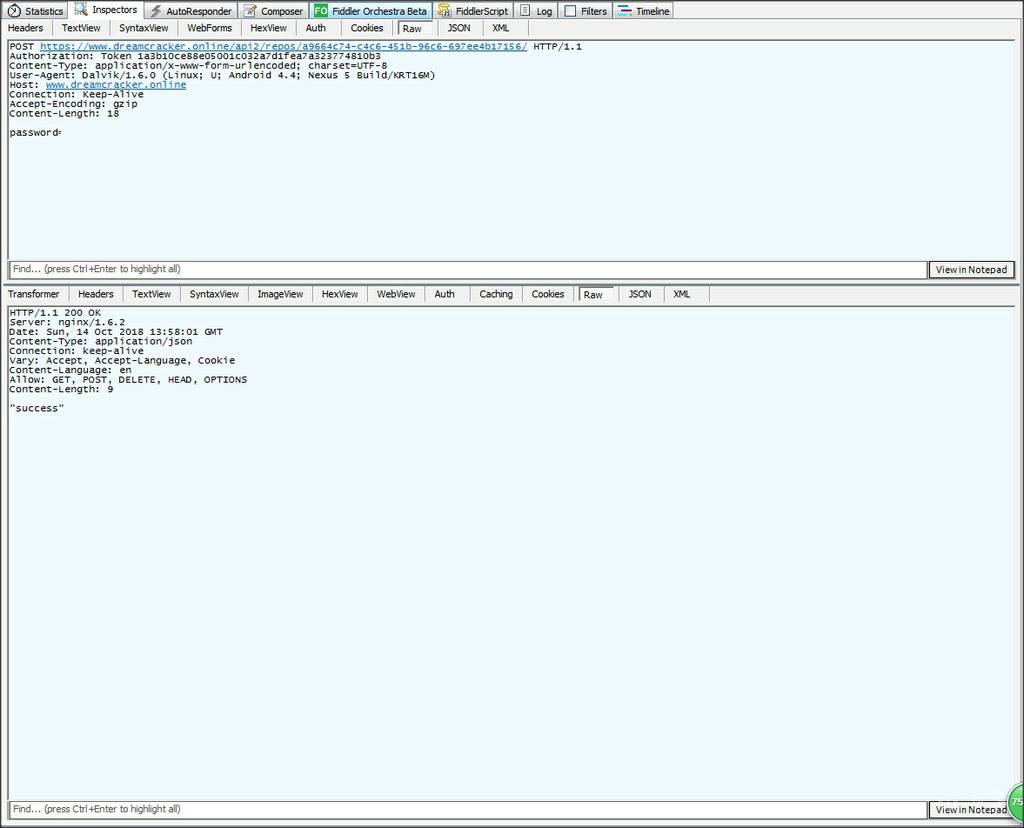Select response JSON inspector tab
This screenshot has height=828, width=1024.
(639, 294)
